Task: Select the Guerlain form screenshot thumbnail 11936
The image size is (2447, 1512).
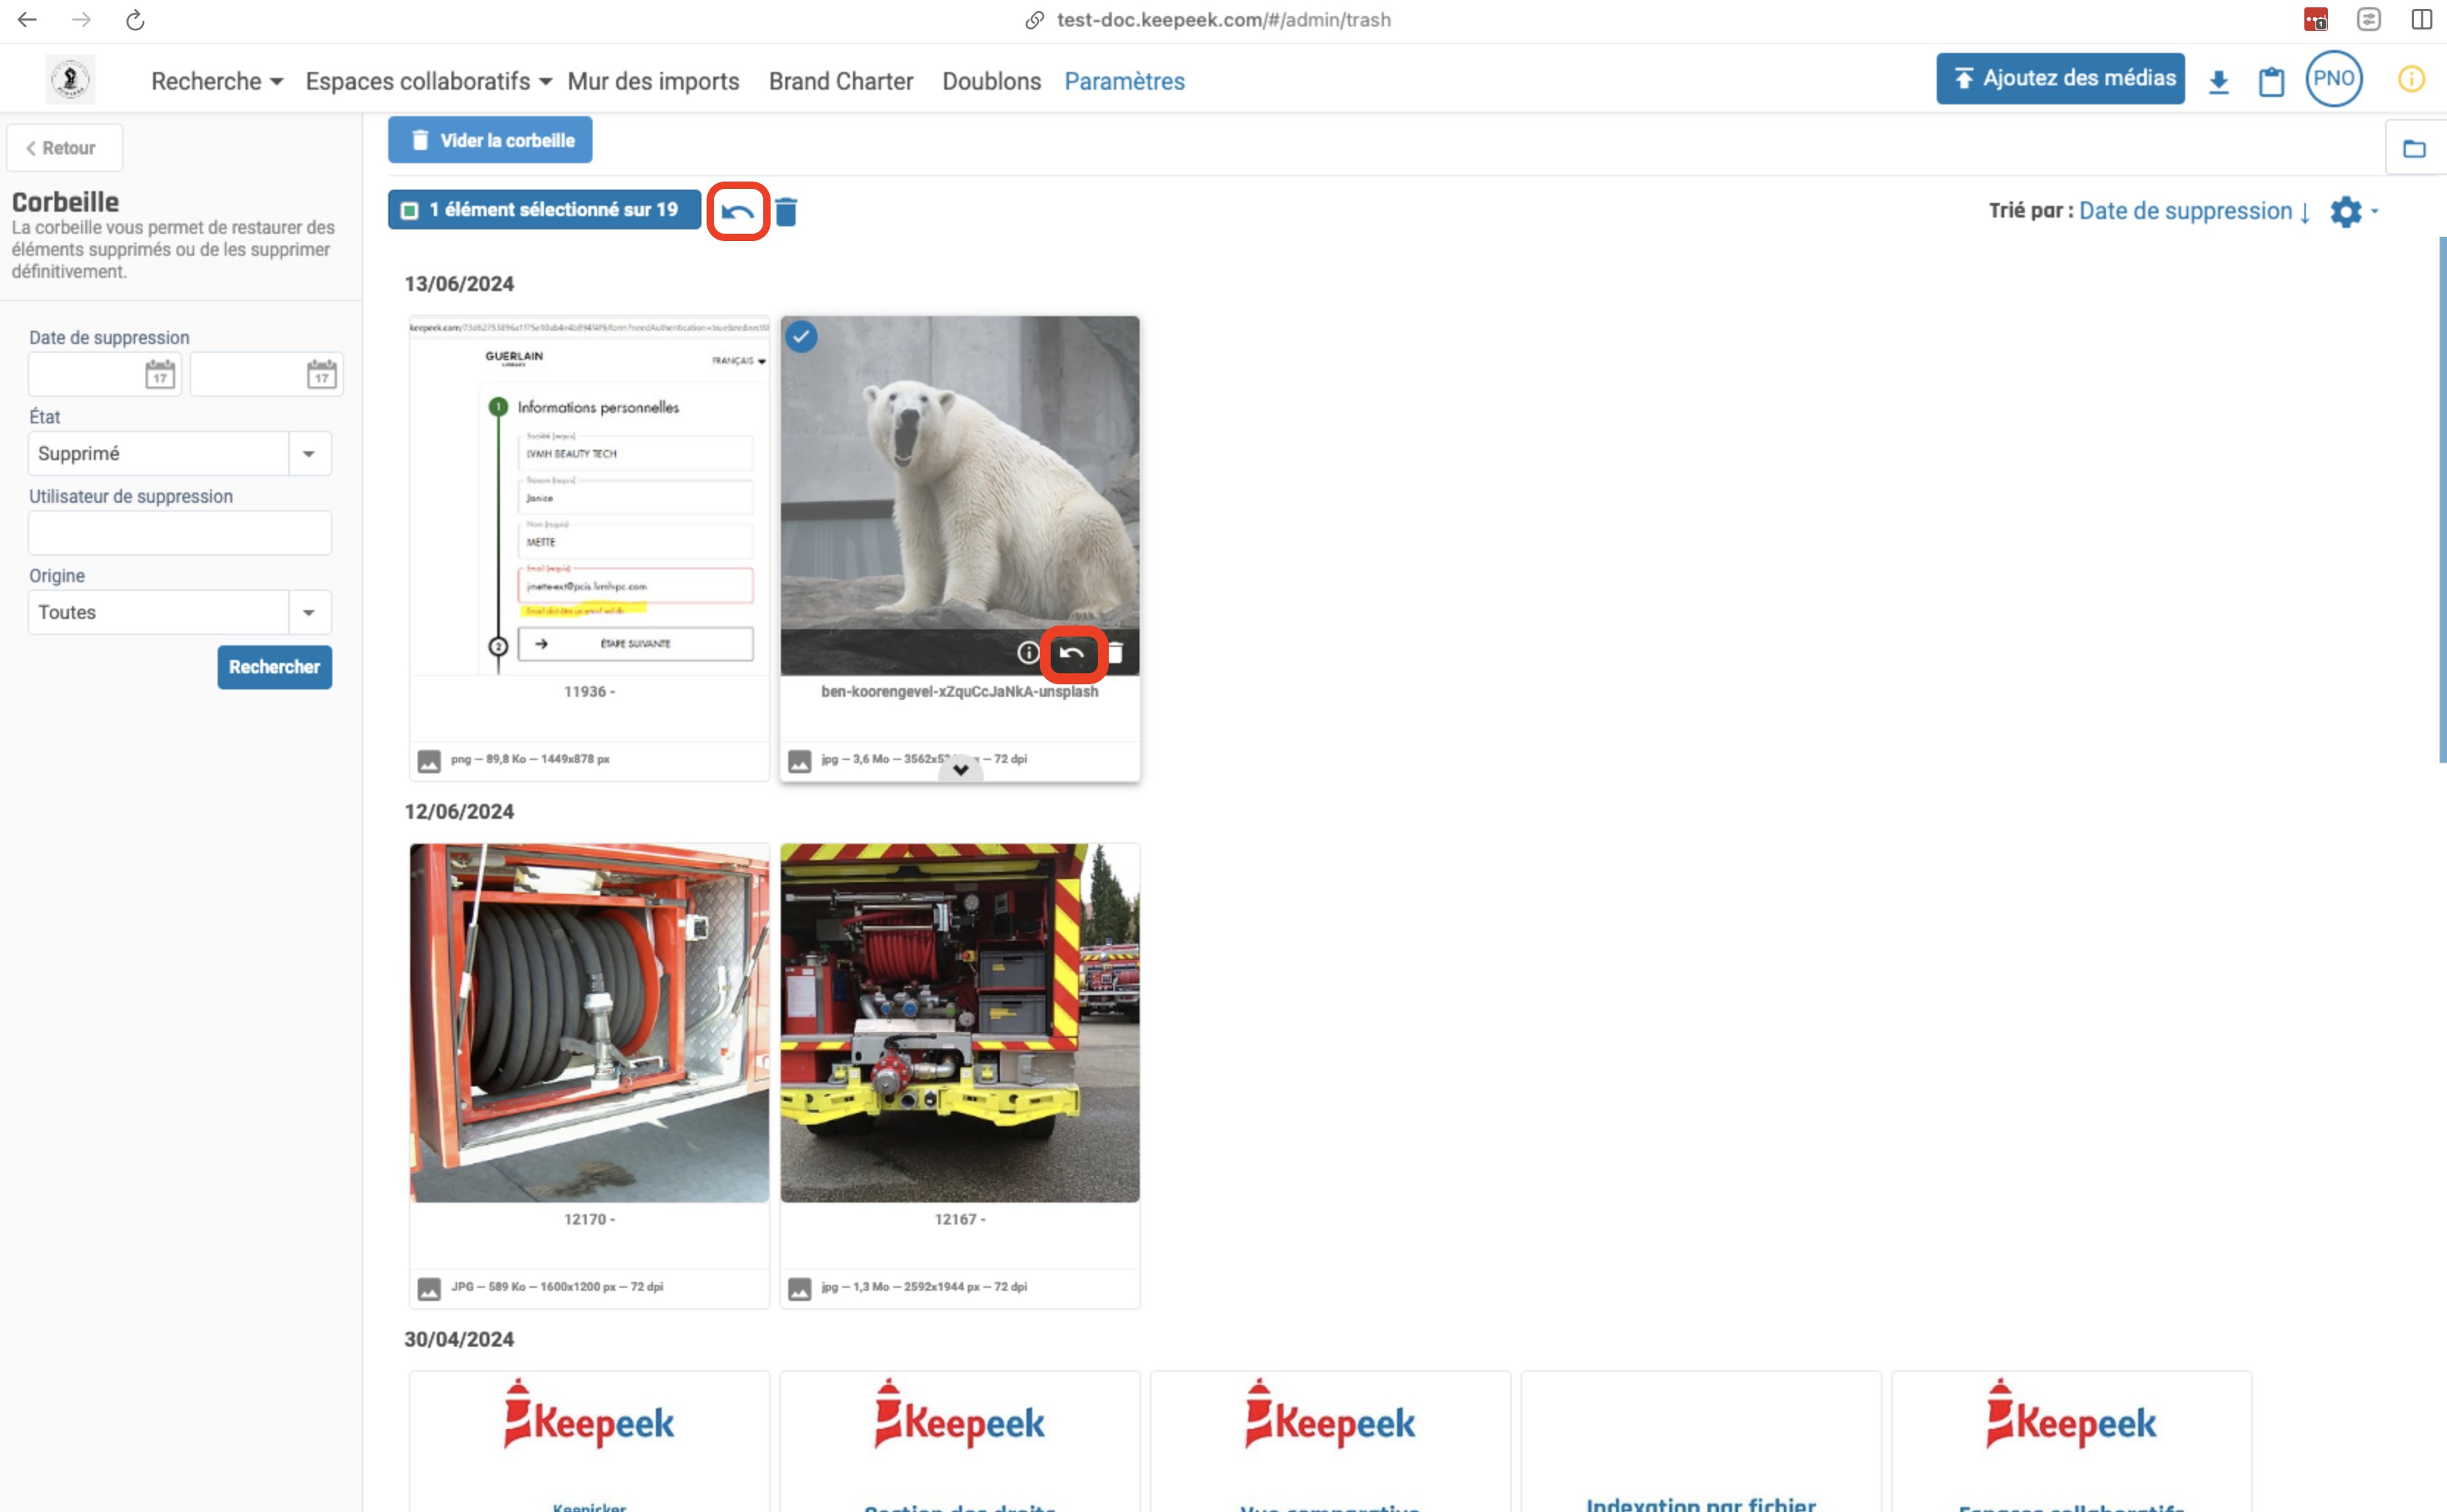Action: pos(590,496)
